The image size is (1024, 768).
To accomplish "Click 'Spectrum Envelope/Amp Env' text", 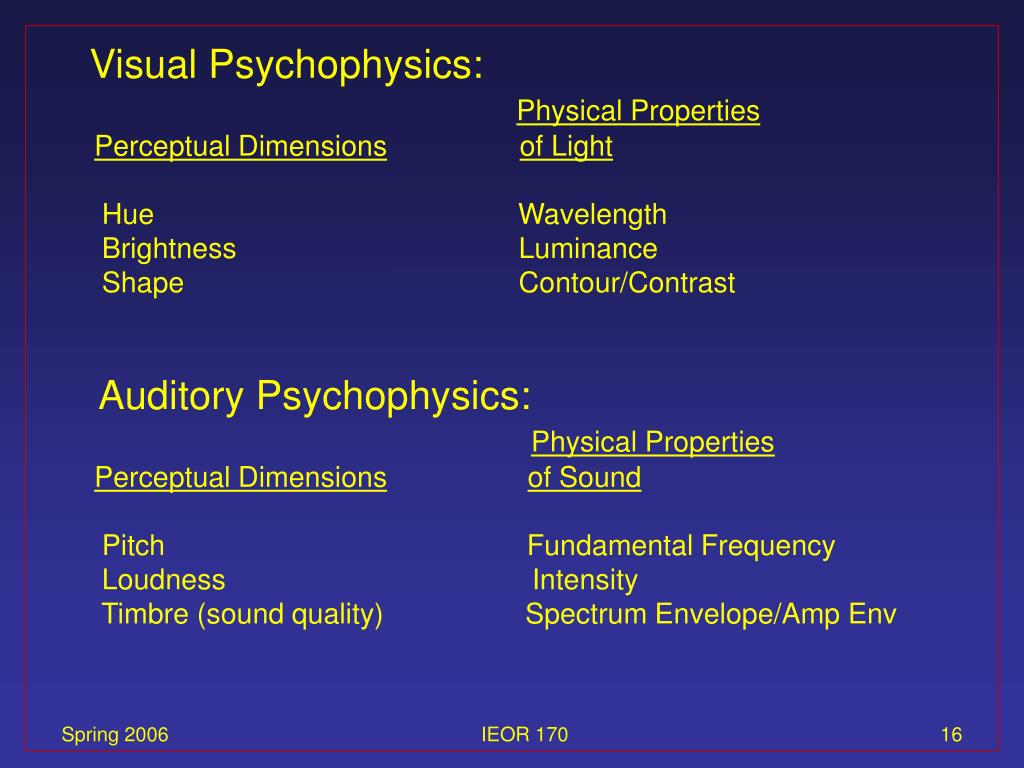I will coord(711,615).
